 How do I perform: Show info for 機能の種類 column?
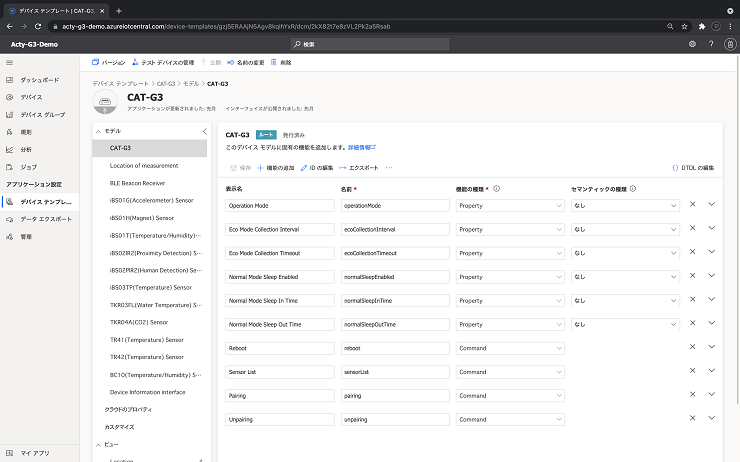coord(496,189)
